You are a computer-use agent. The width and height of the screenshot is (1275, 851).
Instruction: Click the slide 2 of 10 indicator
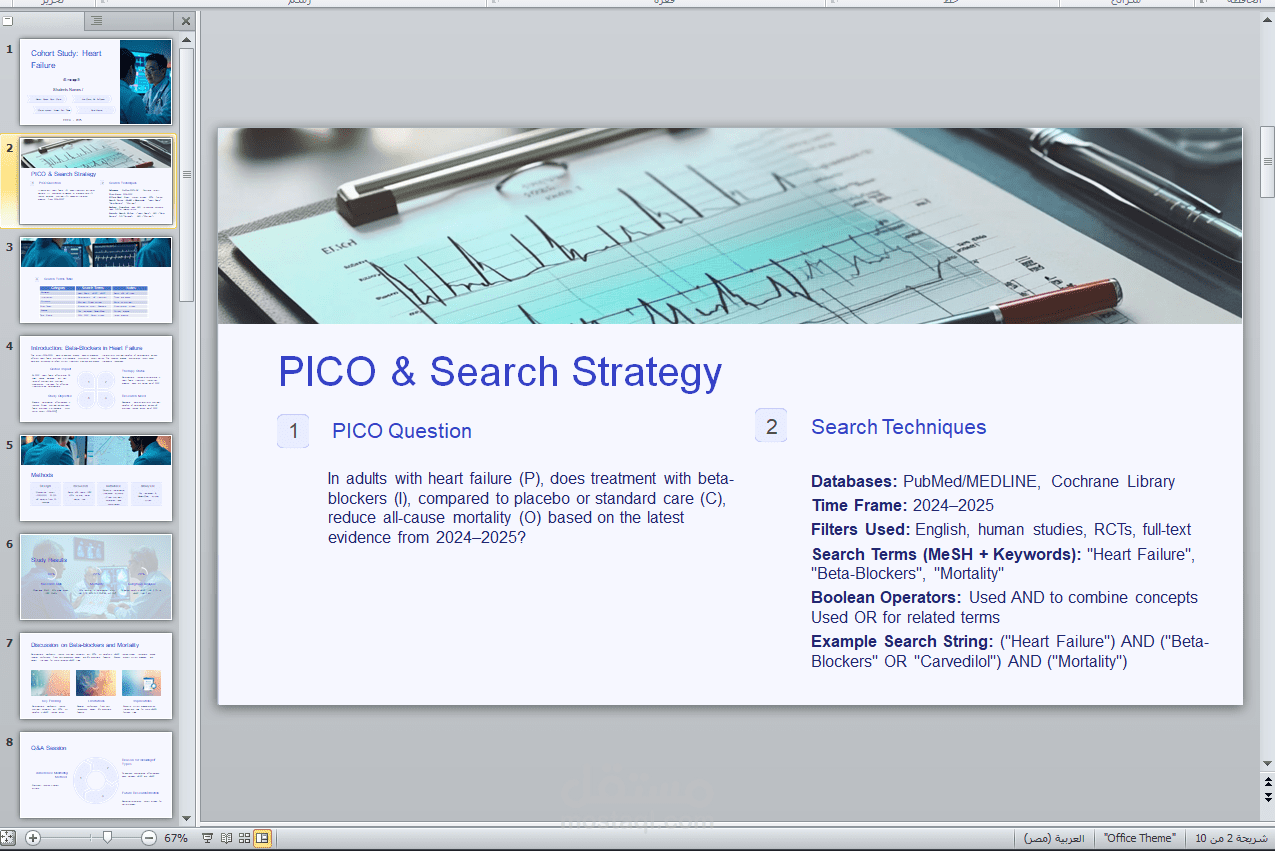pos(1232,838)
